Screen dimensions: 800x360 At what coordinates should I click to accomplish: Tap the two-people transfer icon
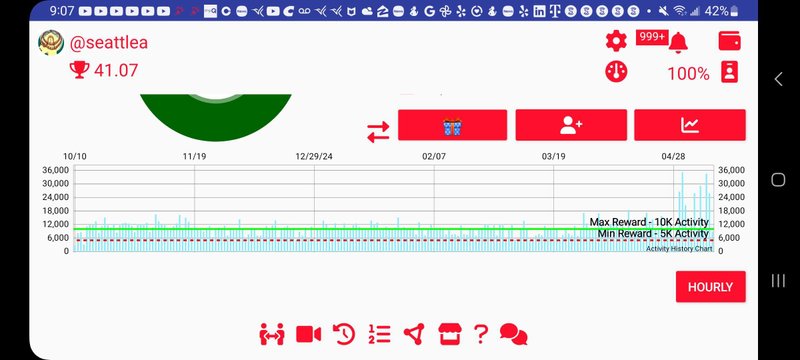[x=271, y=335]
